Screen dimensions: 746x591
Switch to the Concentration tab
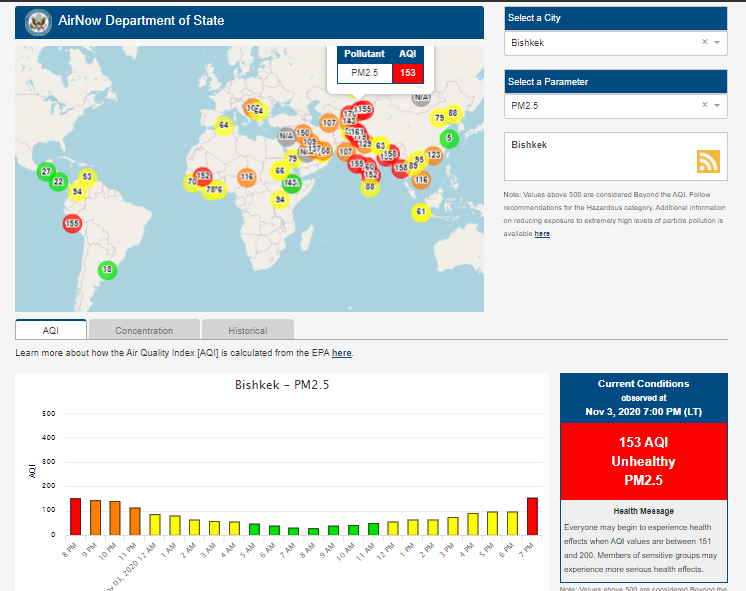[x=144, y=330]
